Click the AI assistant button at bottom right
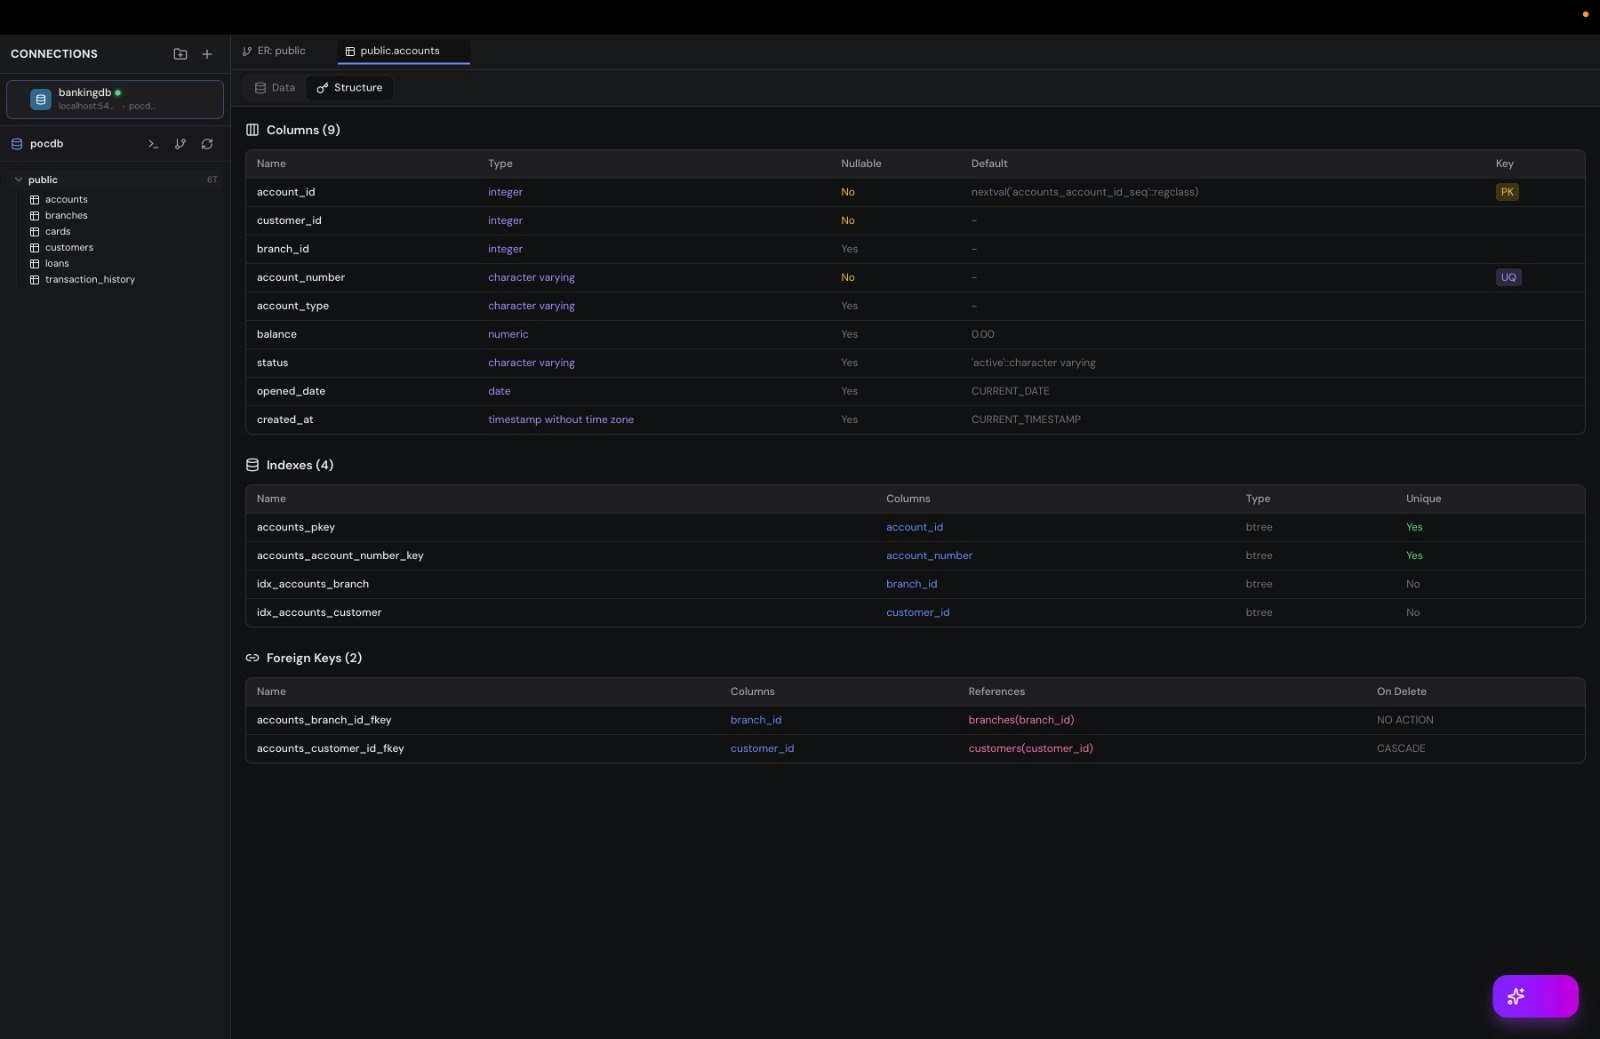 tap(1536, 996)
